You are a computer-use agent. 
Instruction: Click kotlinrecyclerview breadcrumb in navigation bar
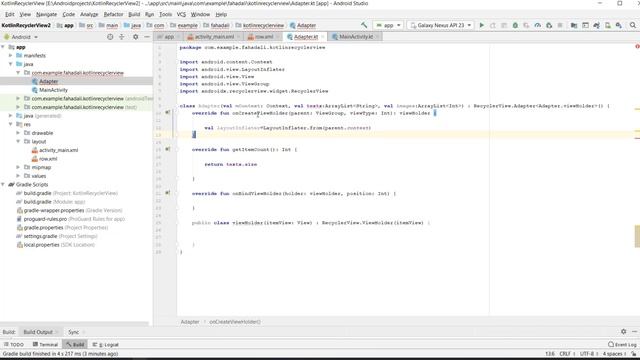click(263, 25)
